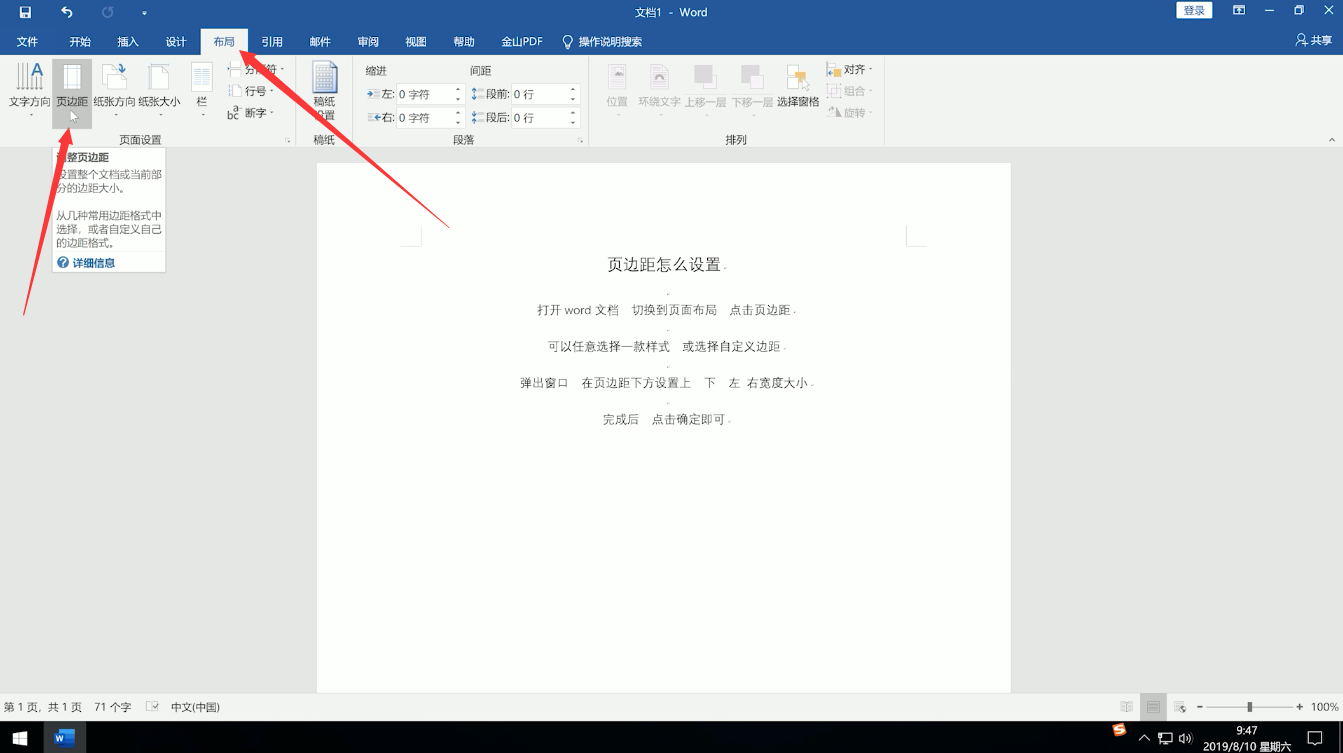Switch to the 帮助 help tab
The width and height of the screenshot is (1343, 753).
pyautogui.click(x=464, y=42)
